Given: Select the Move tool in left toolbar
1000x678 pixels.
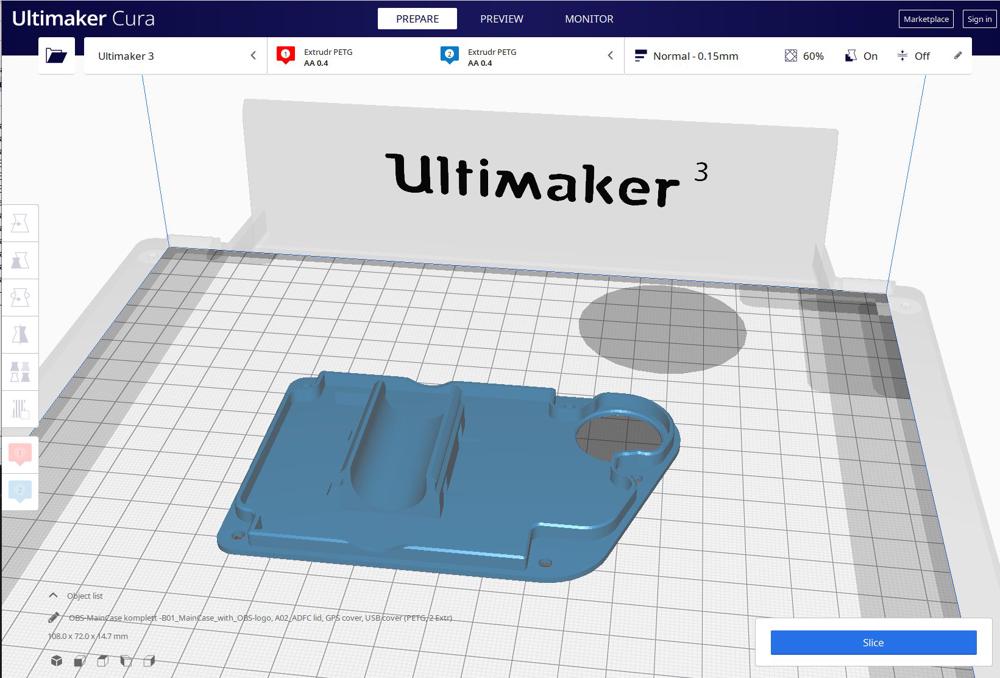Looking at the screenshot, I should (20, 223).
